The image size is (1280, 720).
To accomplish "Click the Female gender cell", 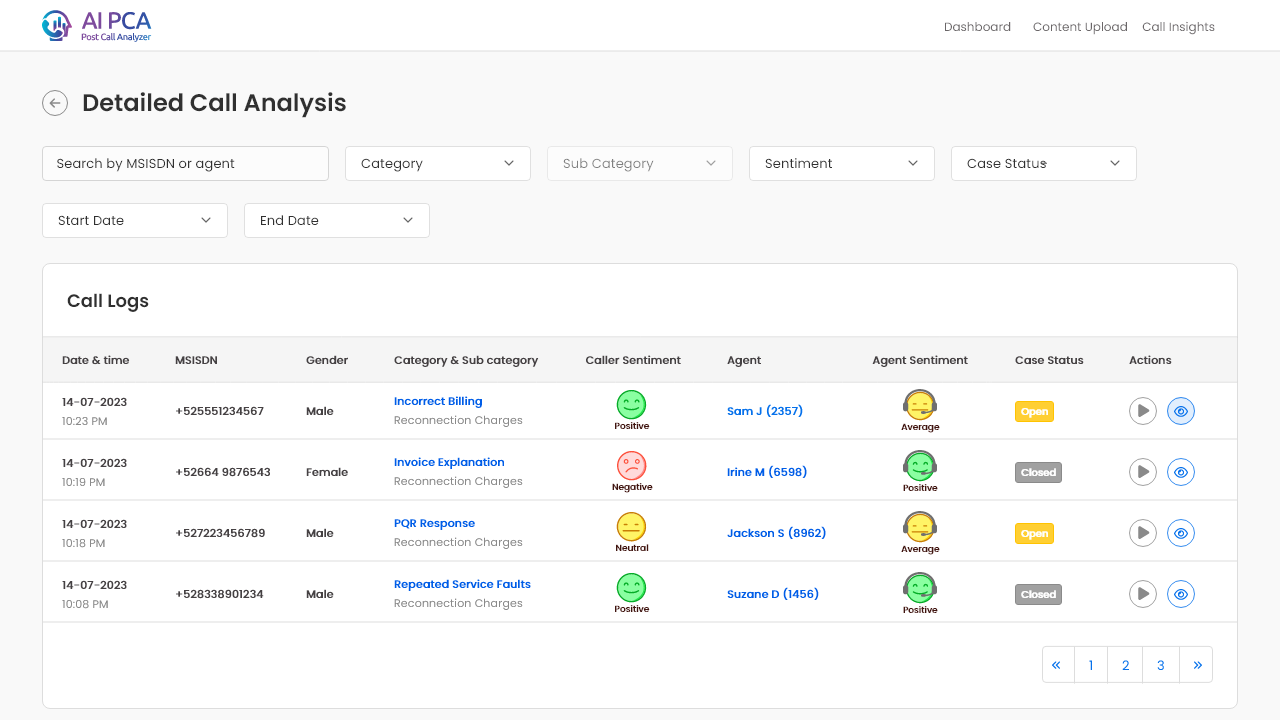I will pos(327,472).
